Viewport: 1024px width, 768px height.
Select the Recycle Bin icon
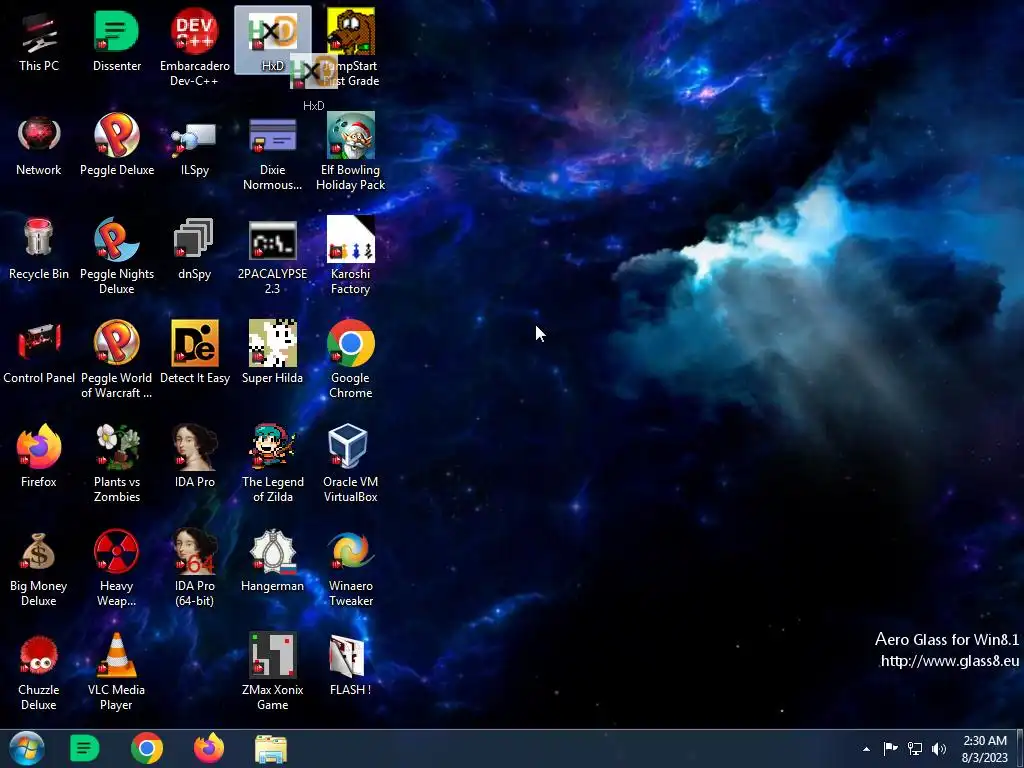click(x=39, y=249)
